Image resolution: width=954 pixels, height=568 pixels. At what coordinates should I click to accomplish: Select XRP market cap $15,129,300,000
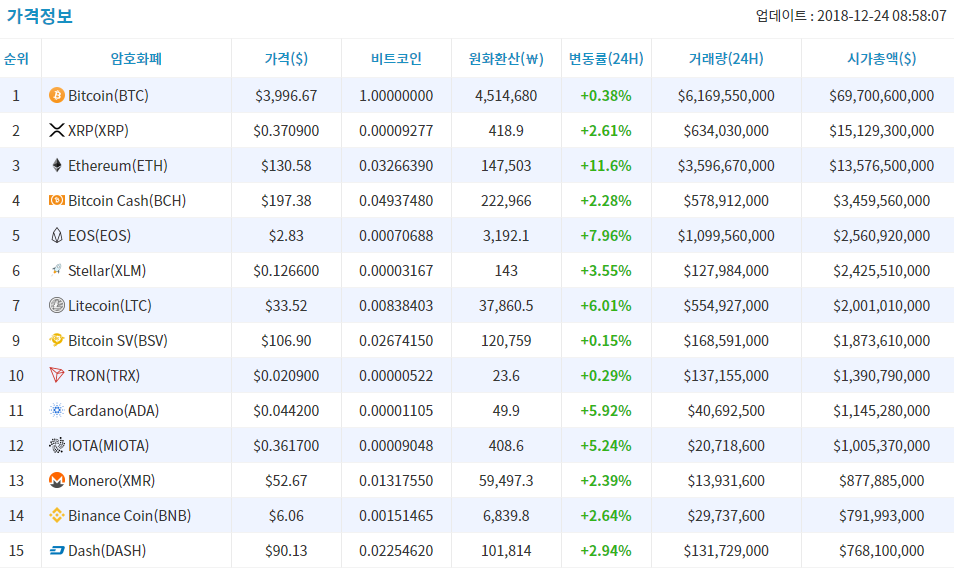pos(882,130)
